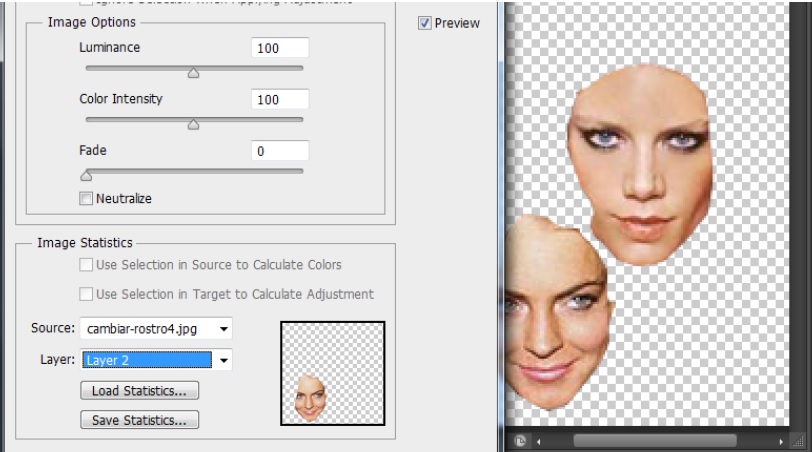Click the status bar icon below canvas
812x452 pixels.
pyautogui.click(x=520, y=440)
